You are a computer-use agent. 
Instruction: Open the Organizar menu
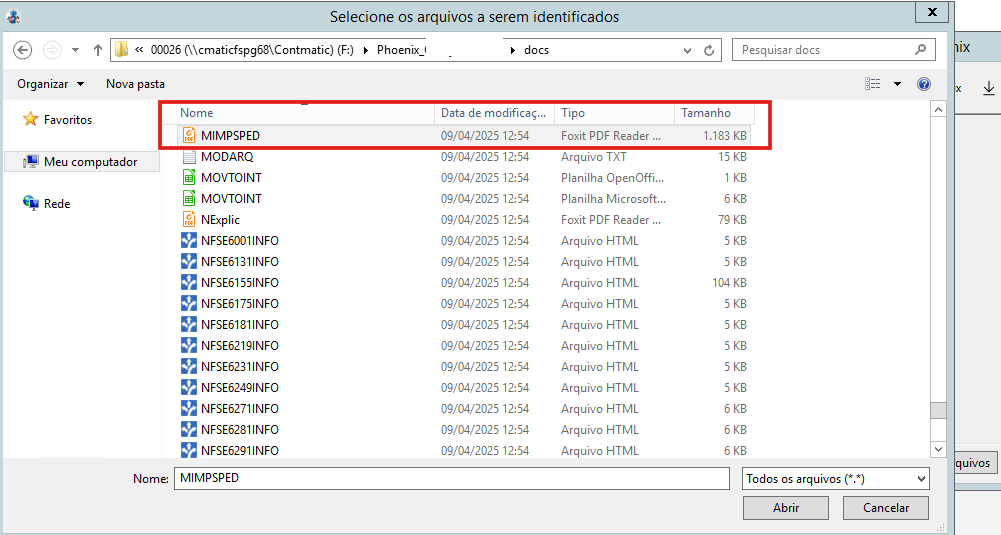point(50,84)
